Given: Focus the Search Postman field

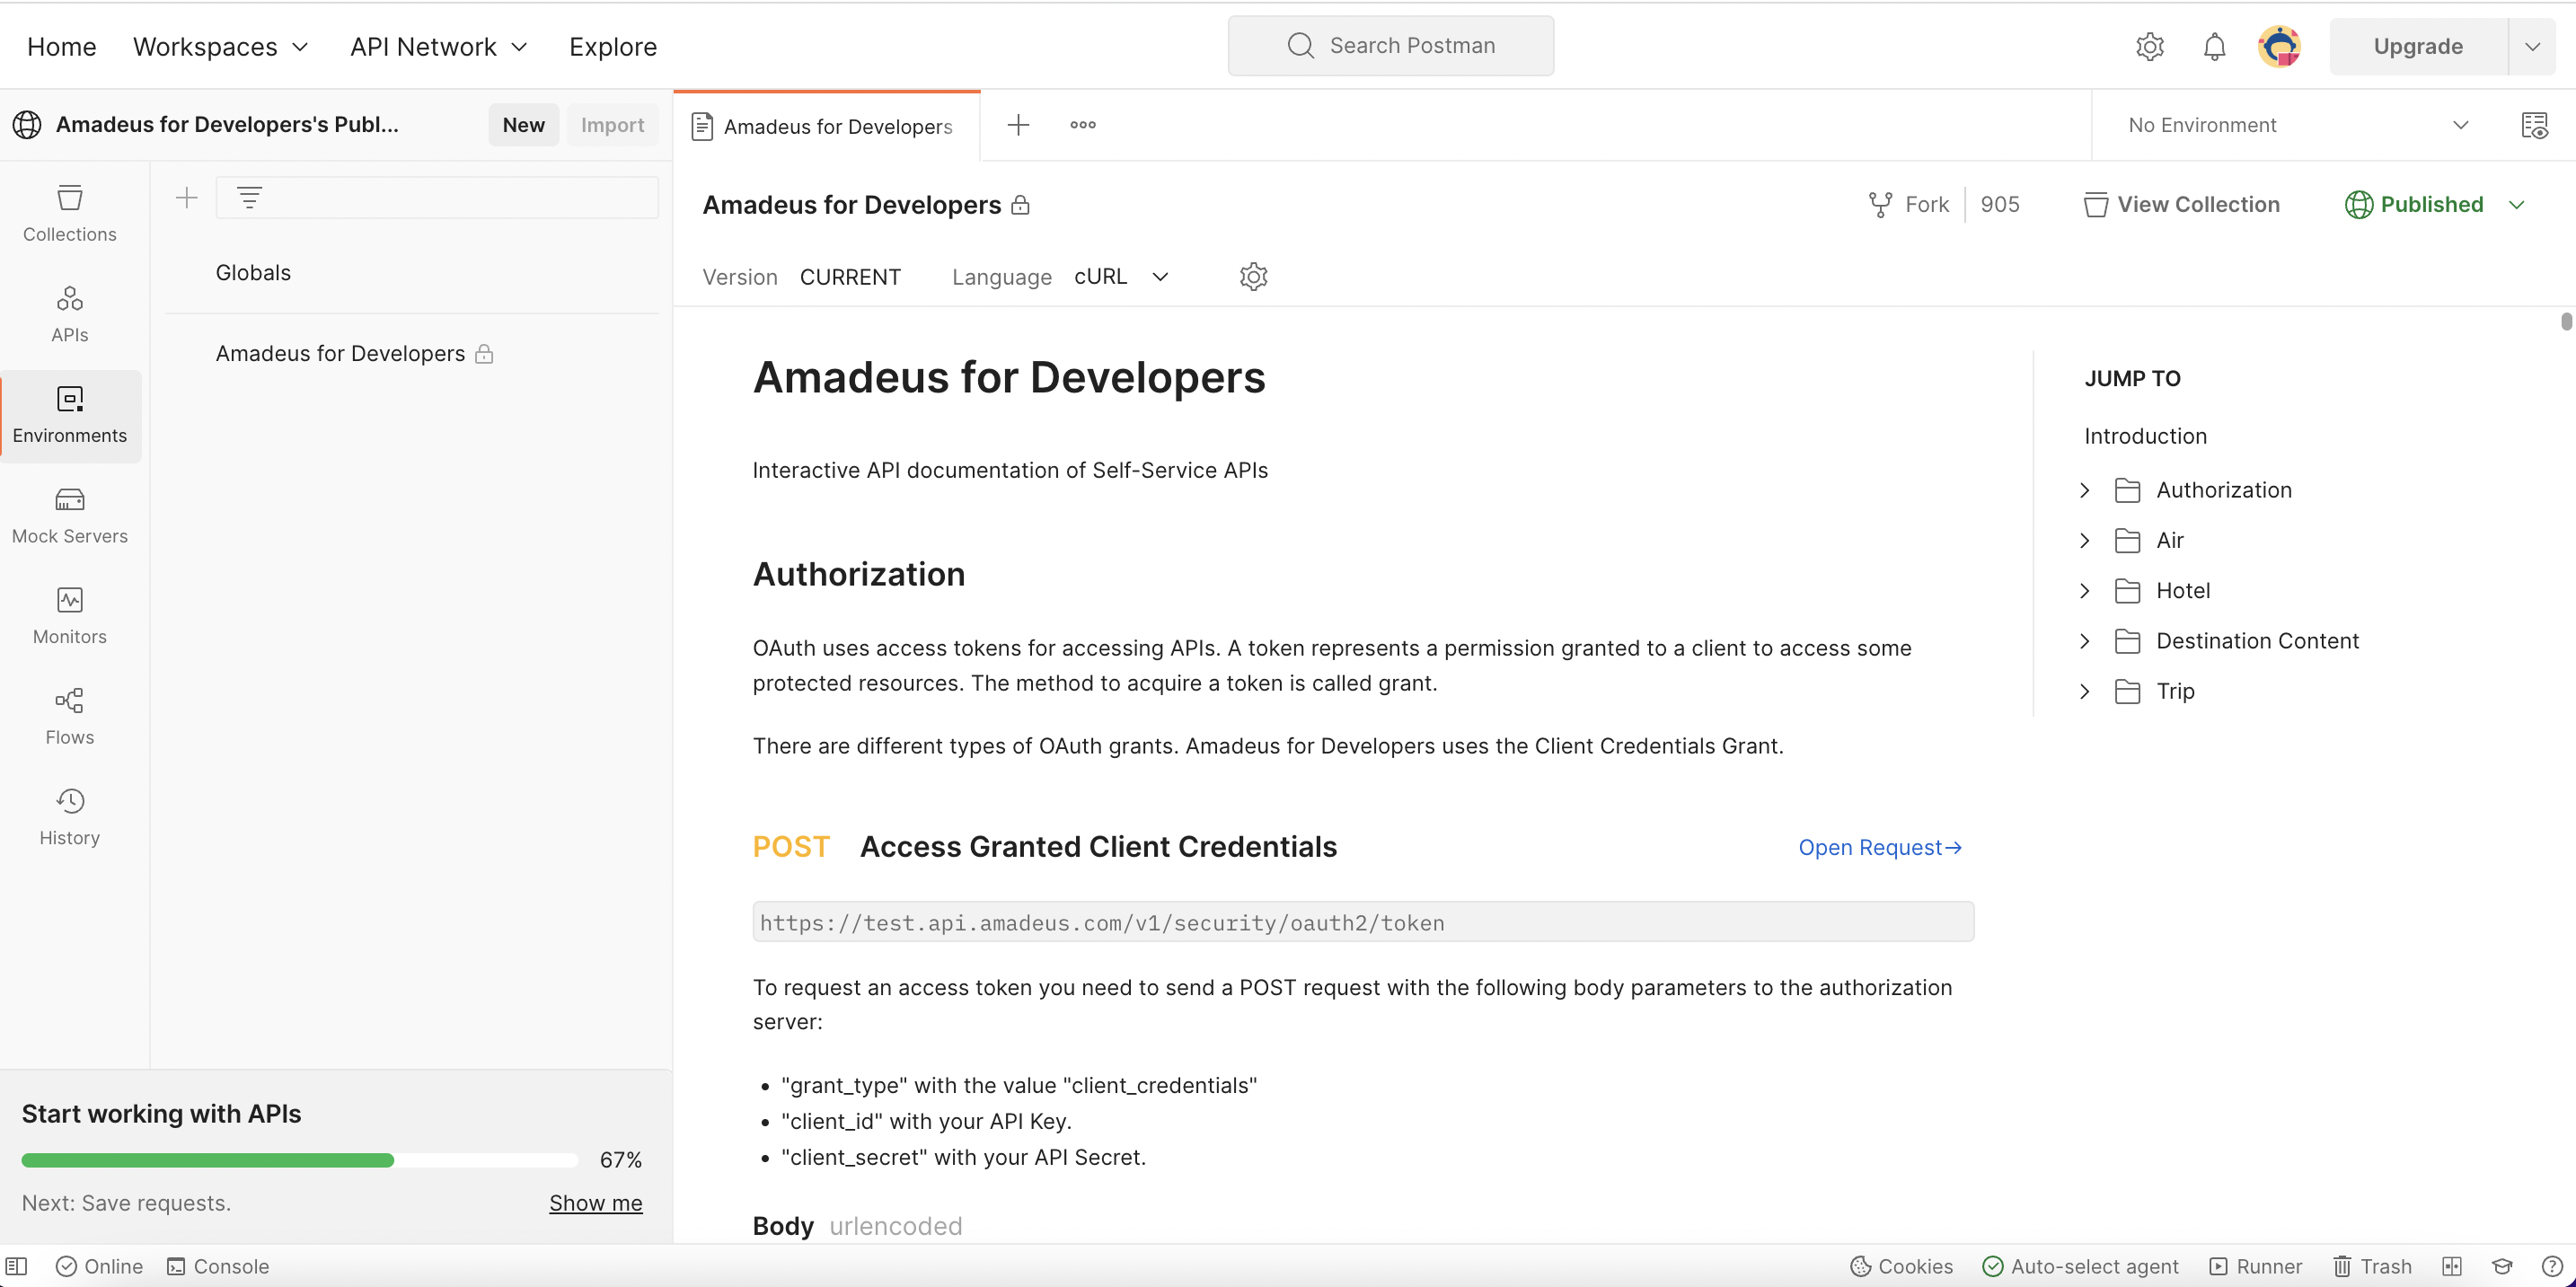Looking at the screenshot, I should pos(1390,46).
